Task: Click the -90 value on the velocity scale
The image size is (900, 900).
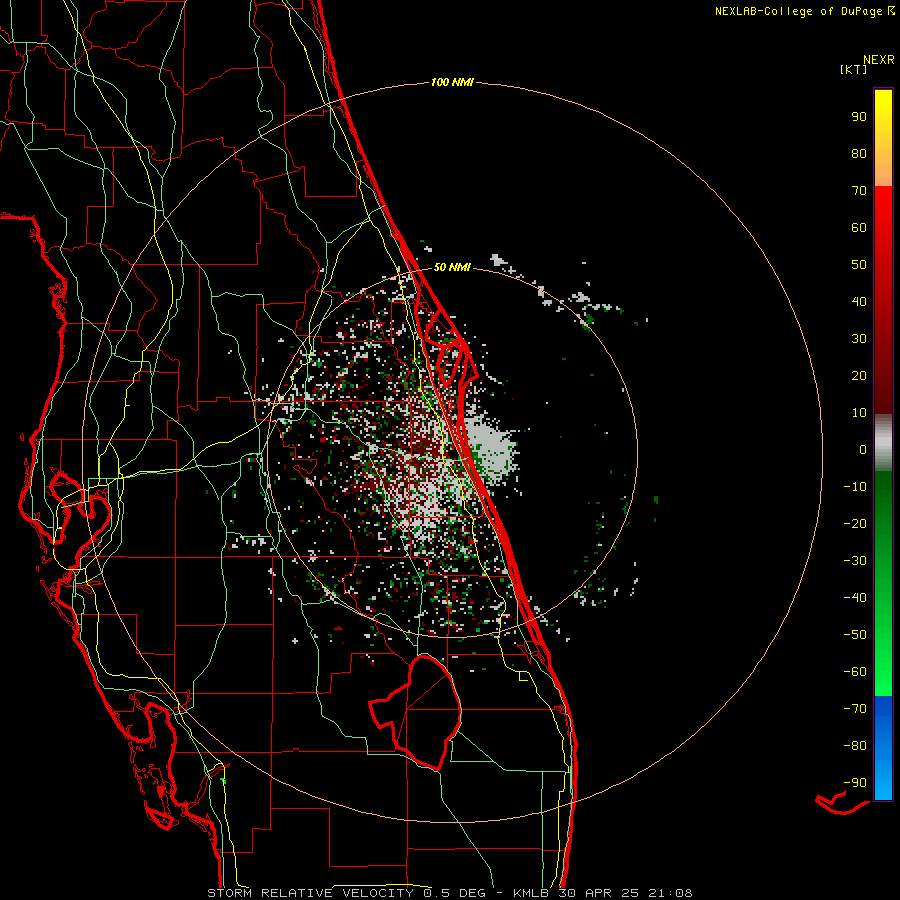Action: [x=855, y=783]
